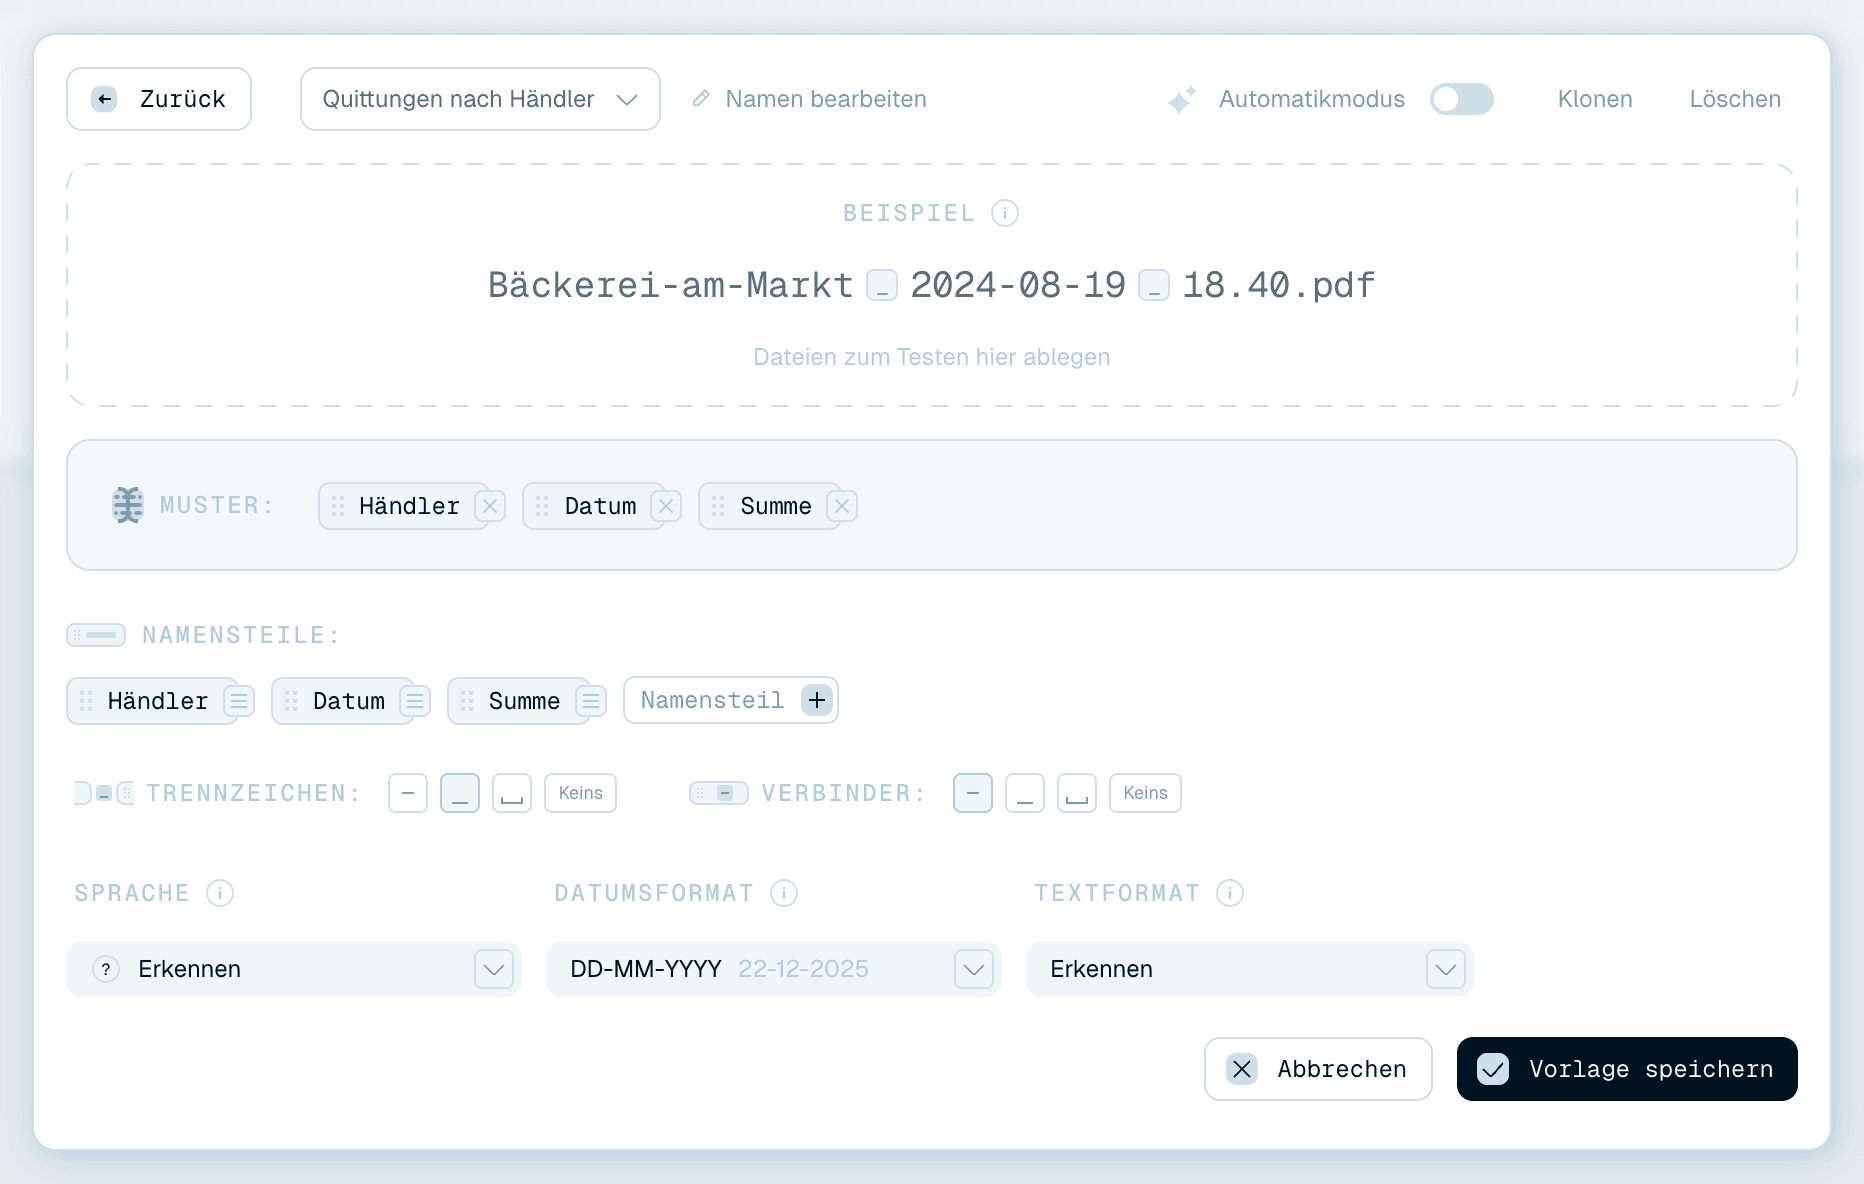1864x1184 pixels.
Task: Select hyphen as Trennzeichen
Action: [408, 793]
